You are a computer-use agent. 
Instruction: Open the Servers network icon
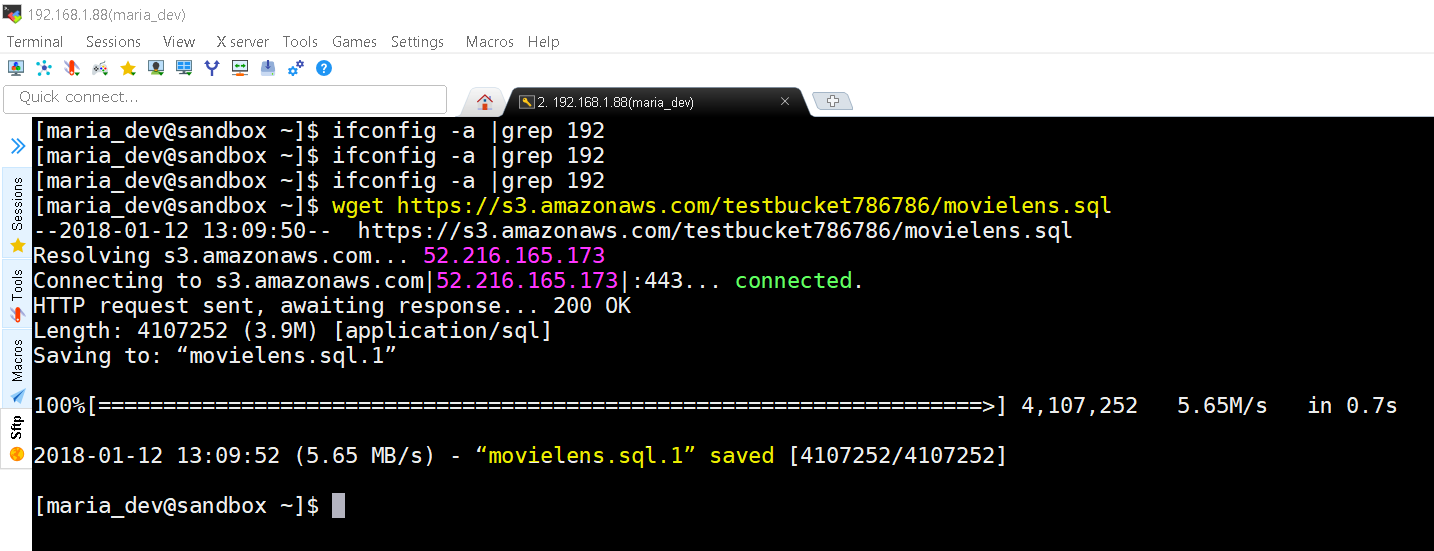44,68
